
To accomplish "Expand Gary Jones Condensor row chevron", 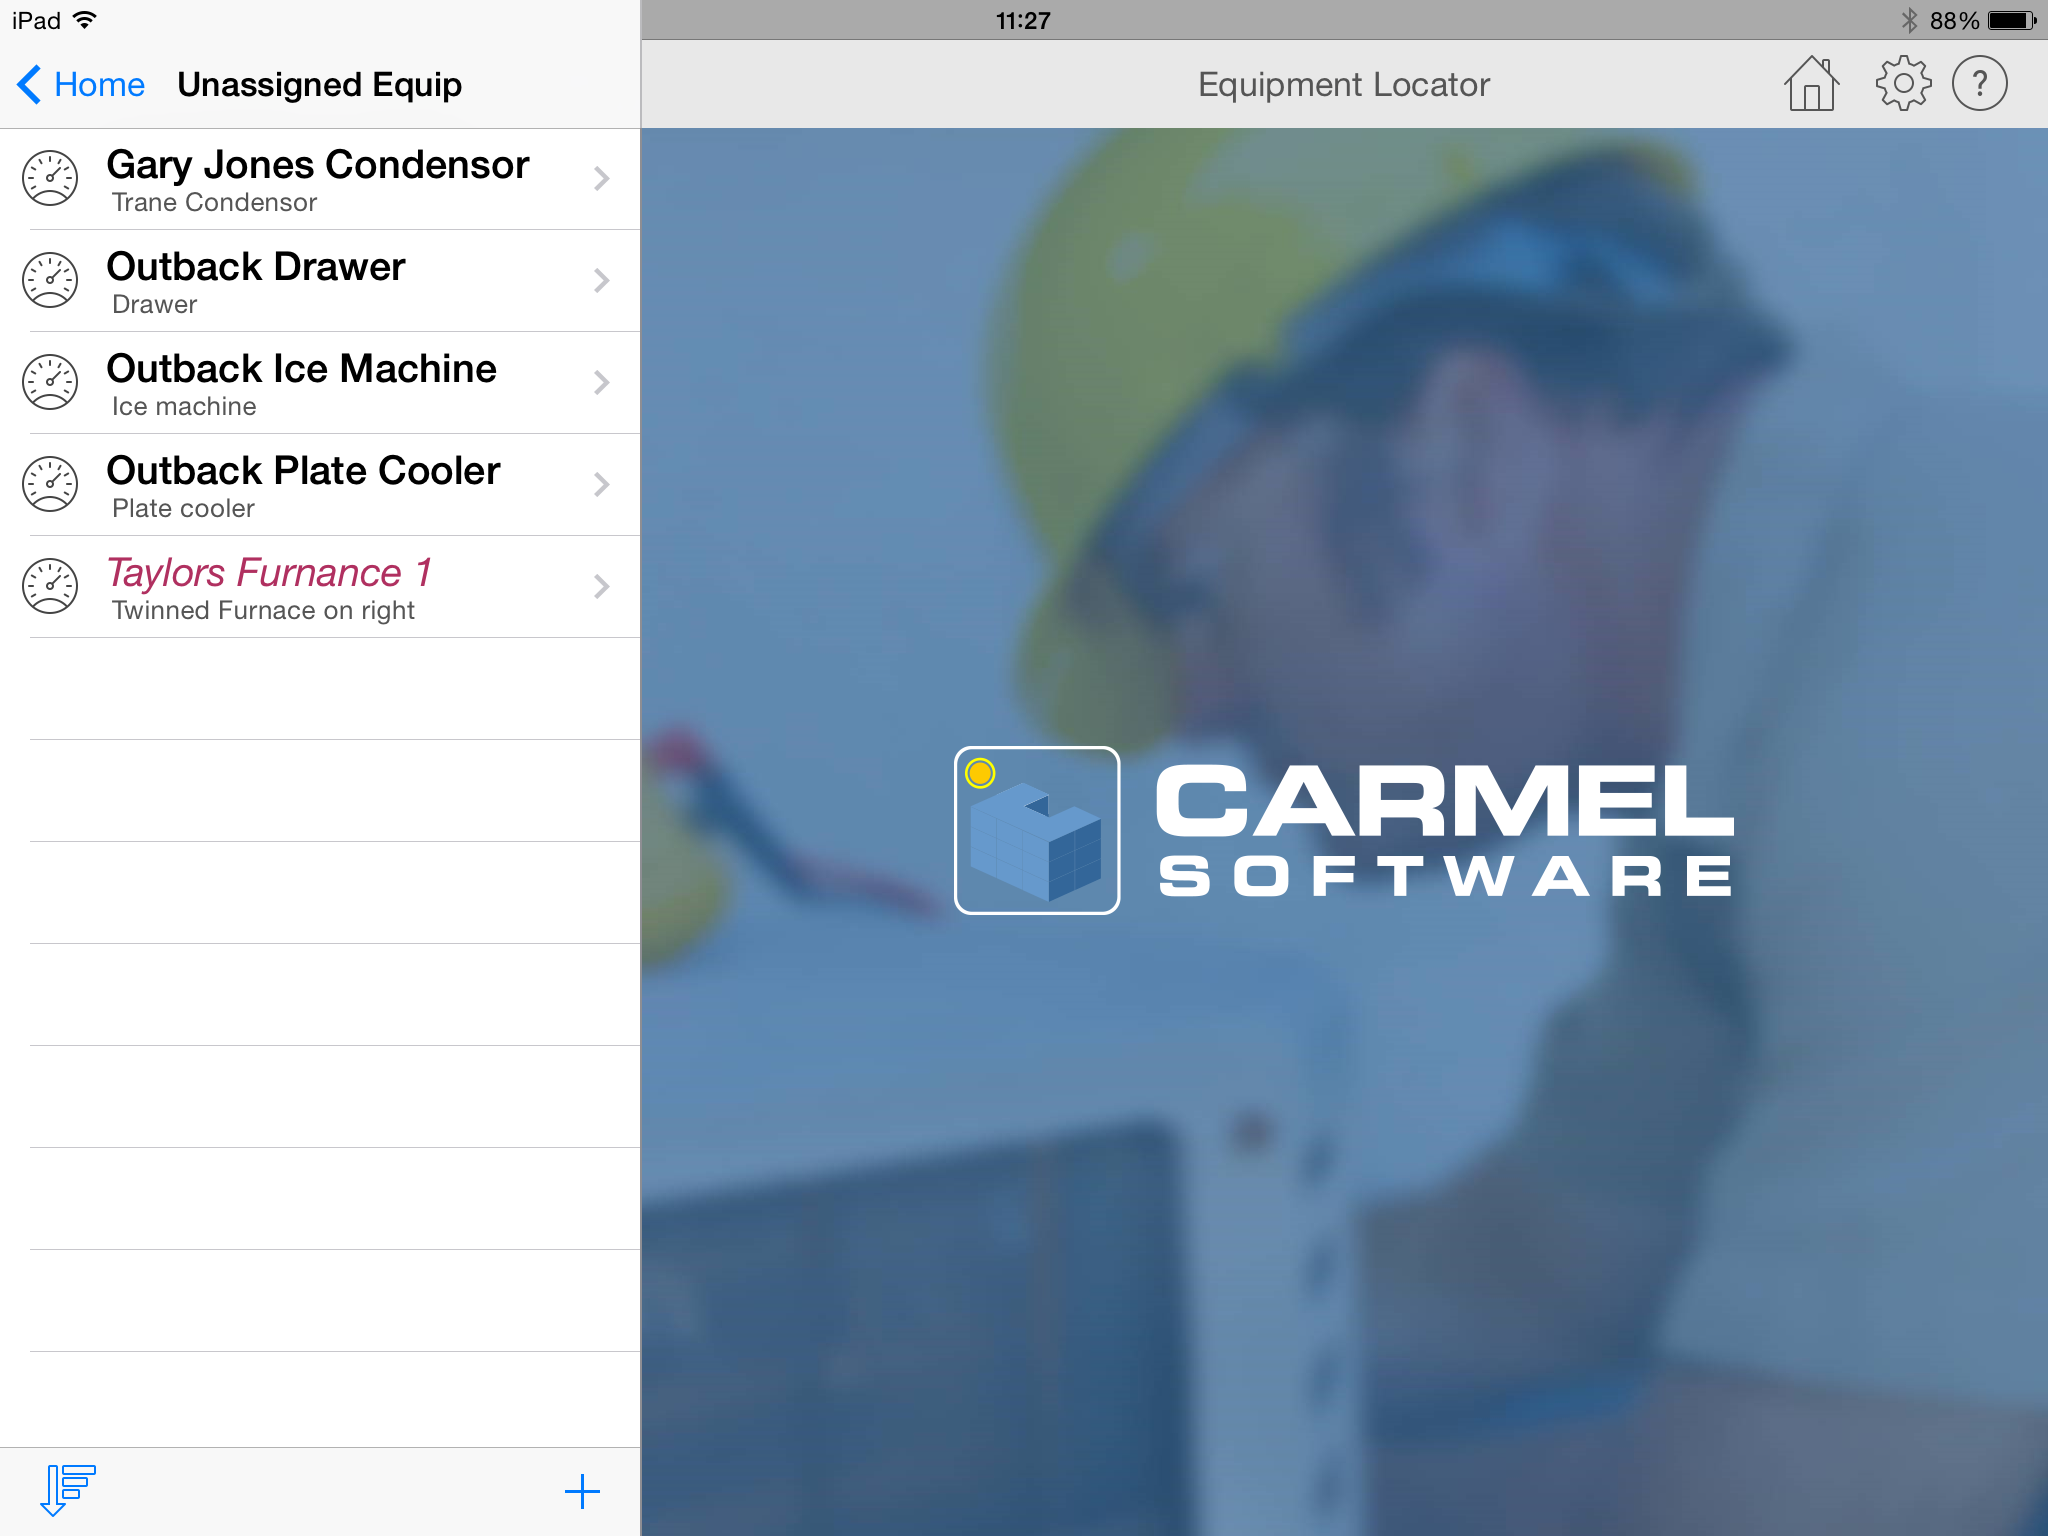I will 601,179.
